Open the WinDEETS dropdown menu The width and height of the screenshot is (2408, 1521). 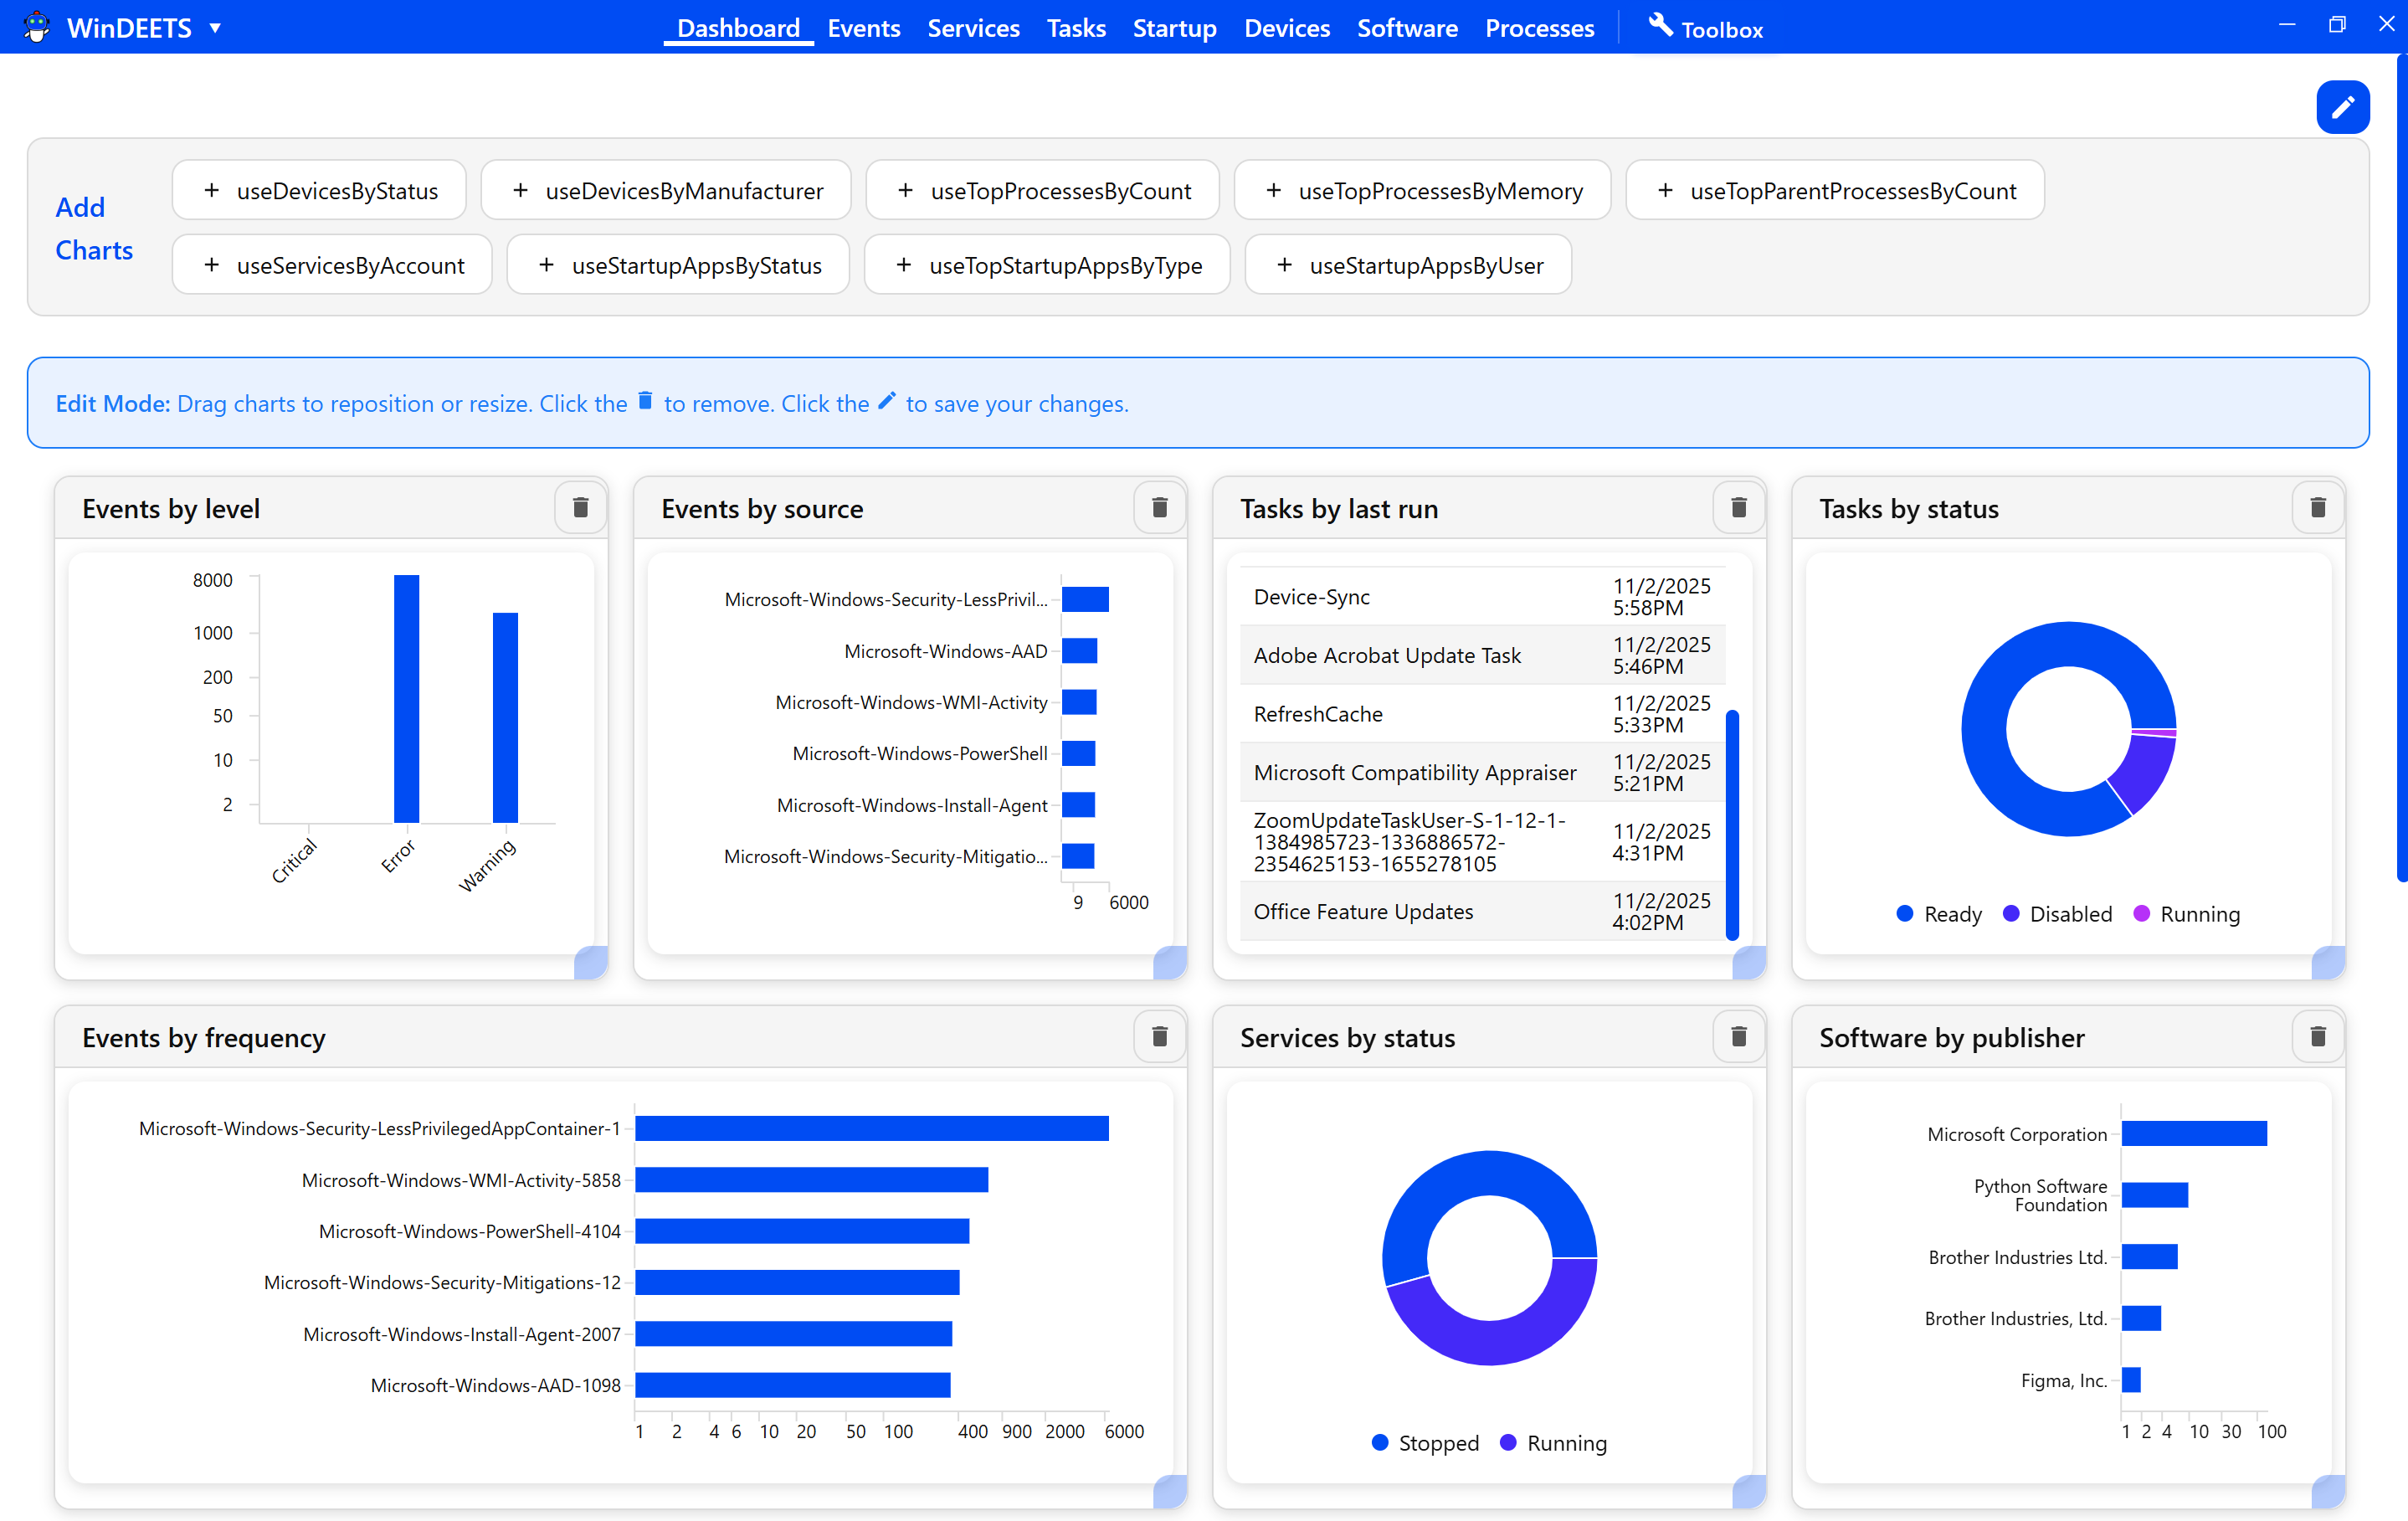pos(215,28)
